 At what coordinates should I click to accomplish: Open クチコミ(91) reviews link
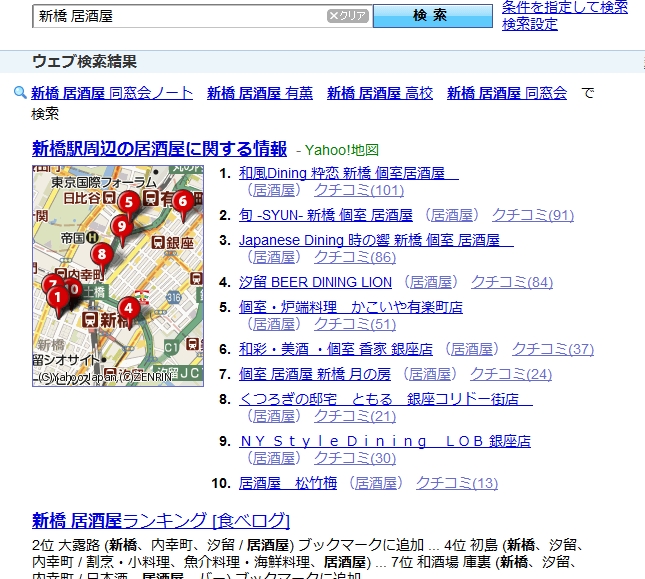coord(533,215)
